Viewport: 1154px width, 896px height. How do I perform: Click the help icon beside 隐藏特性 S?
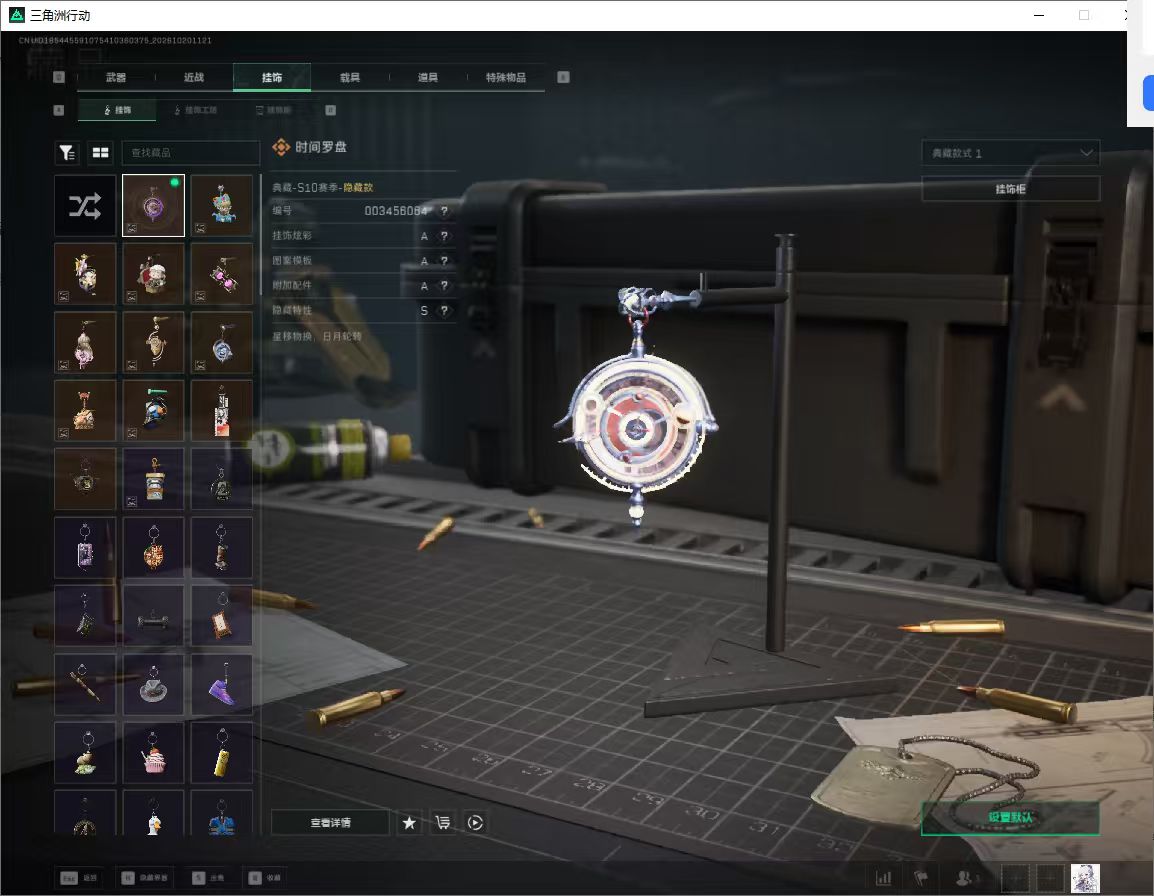click(x=444, y=311)
